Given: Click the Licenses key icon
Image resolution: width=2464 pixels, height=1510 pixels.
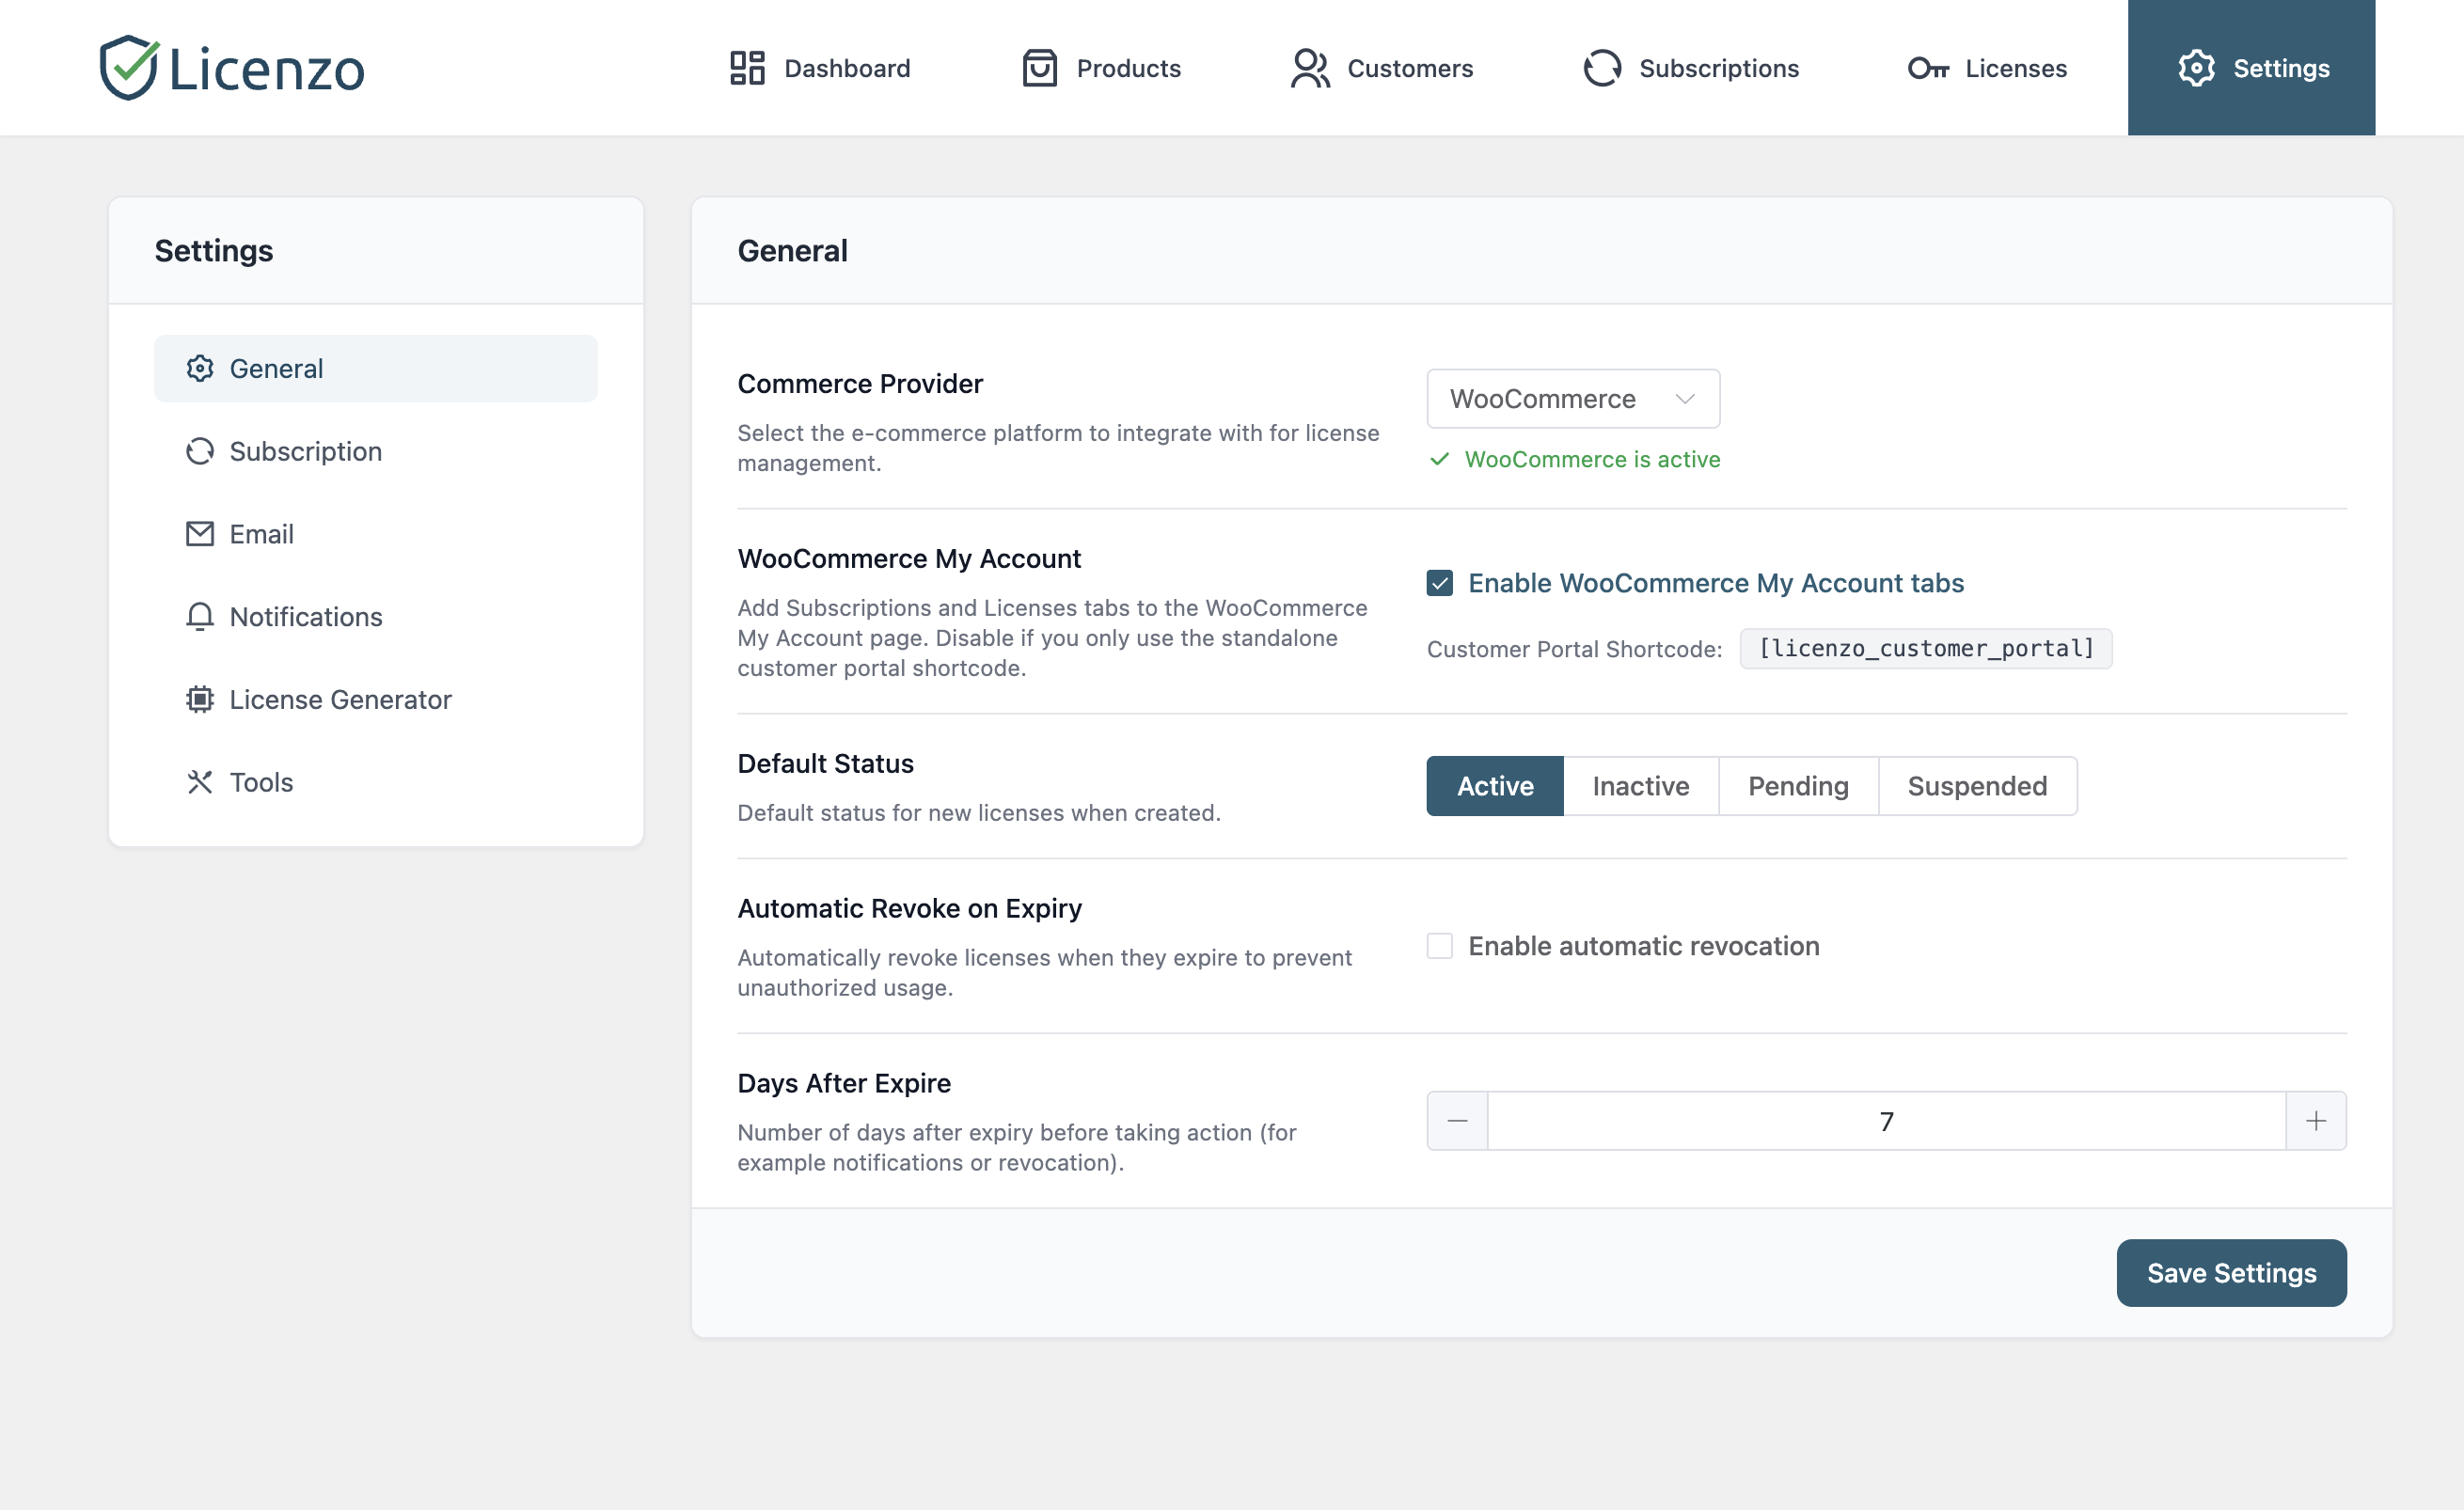Looking at the screenshot, I should (1930, 67).
